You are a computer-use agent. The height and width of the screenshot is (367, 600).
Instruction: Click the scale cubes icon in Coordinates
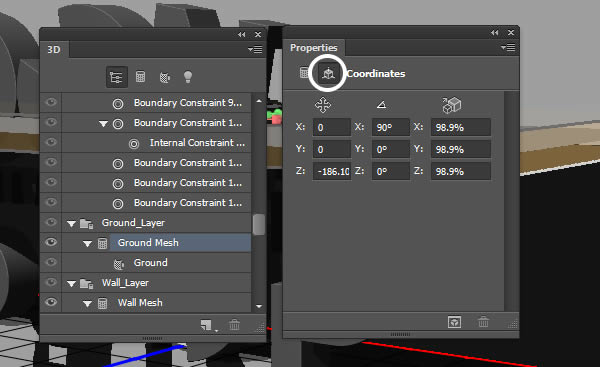tap(452, 105)
